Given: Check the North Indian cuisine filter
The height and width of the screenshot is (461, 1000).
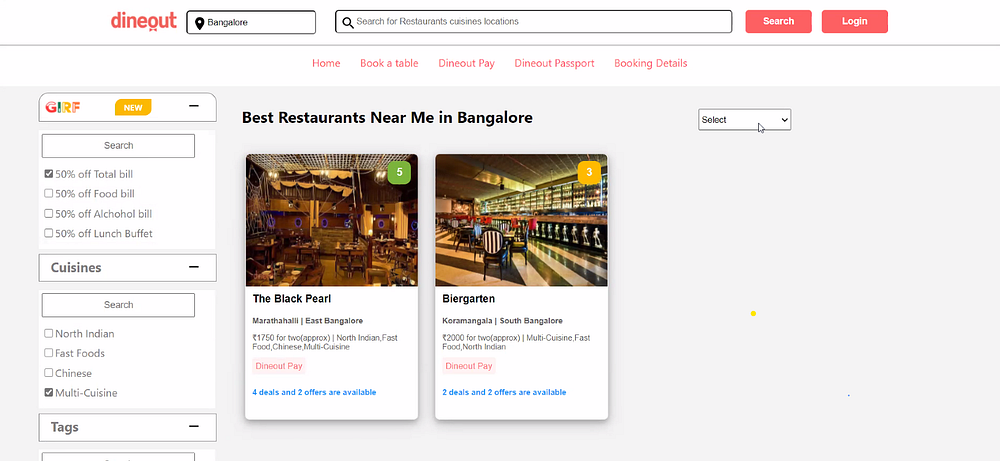Looking at the screenshot, I should (48, 333).
